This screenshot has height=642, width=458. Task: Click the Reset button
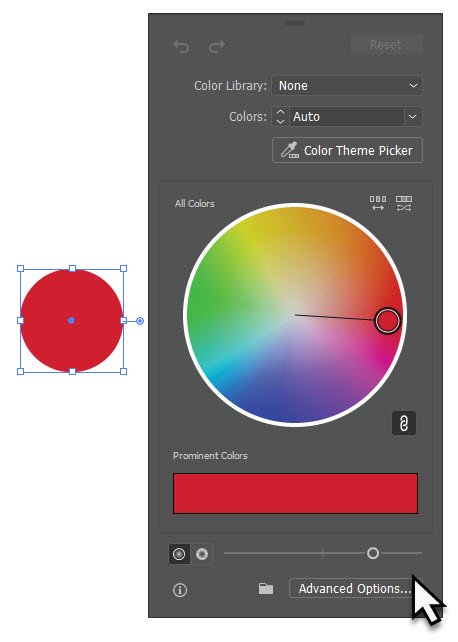click(x=386, y=45)
